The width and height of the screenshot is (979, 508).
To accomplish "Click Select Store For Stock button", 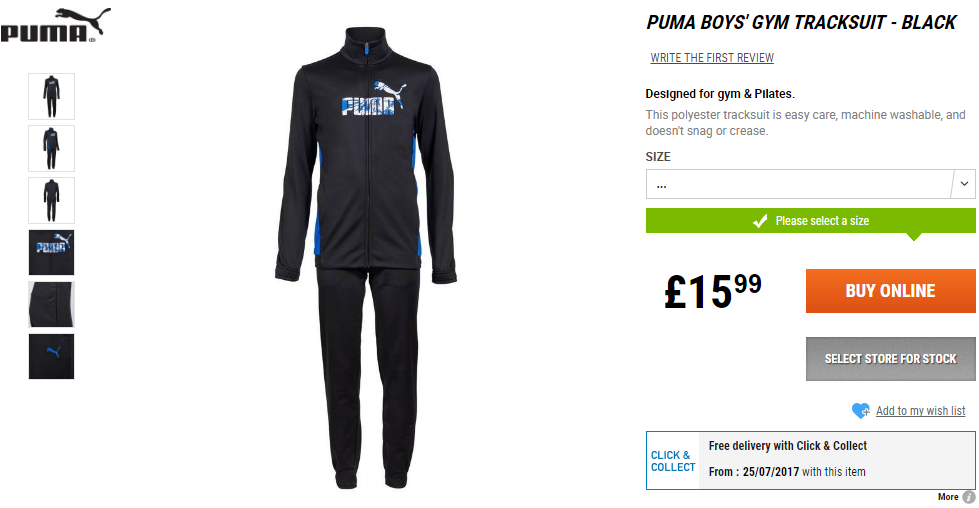I will [890, 359].
